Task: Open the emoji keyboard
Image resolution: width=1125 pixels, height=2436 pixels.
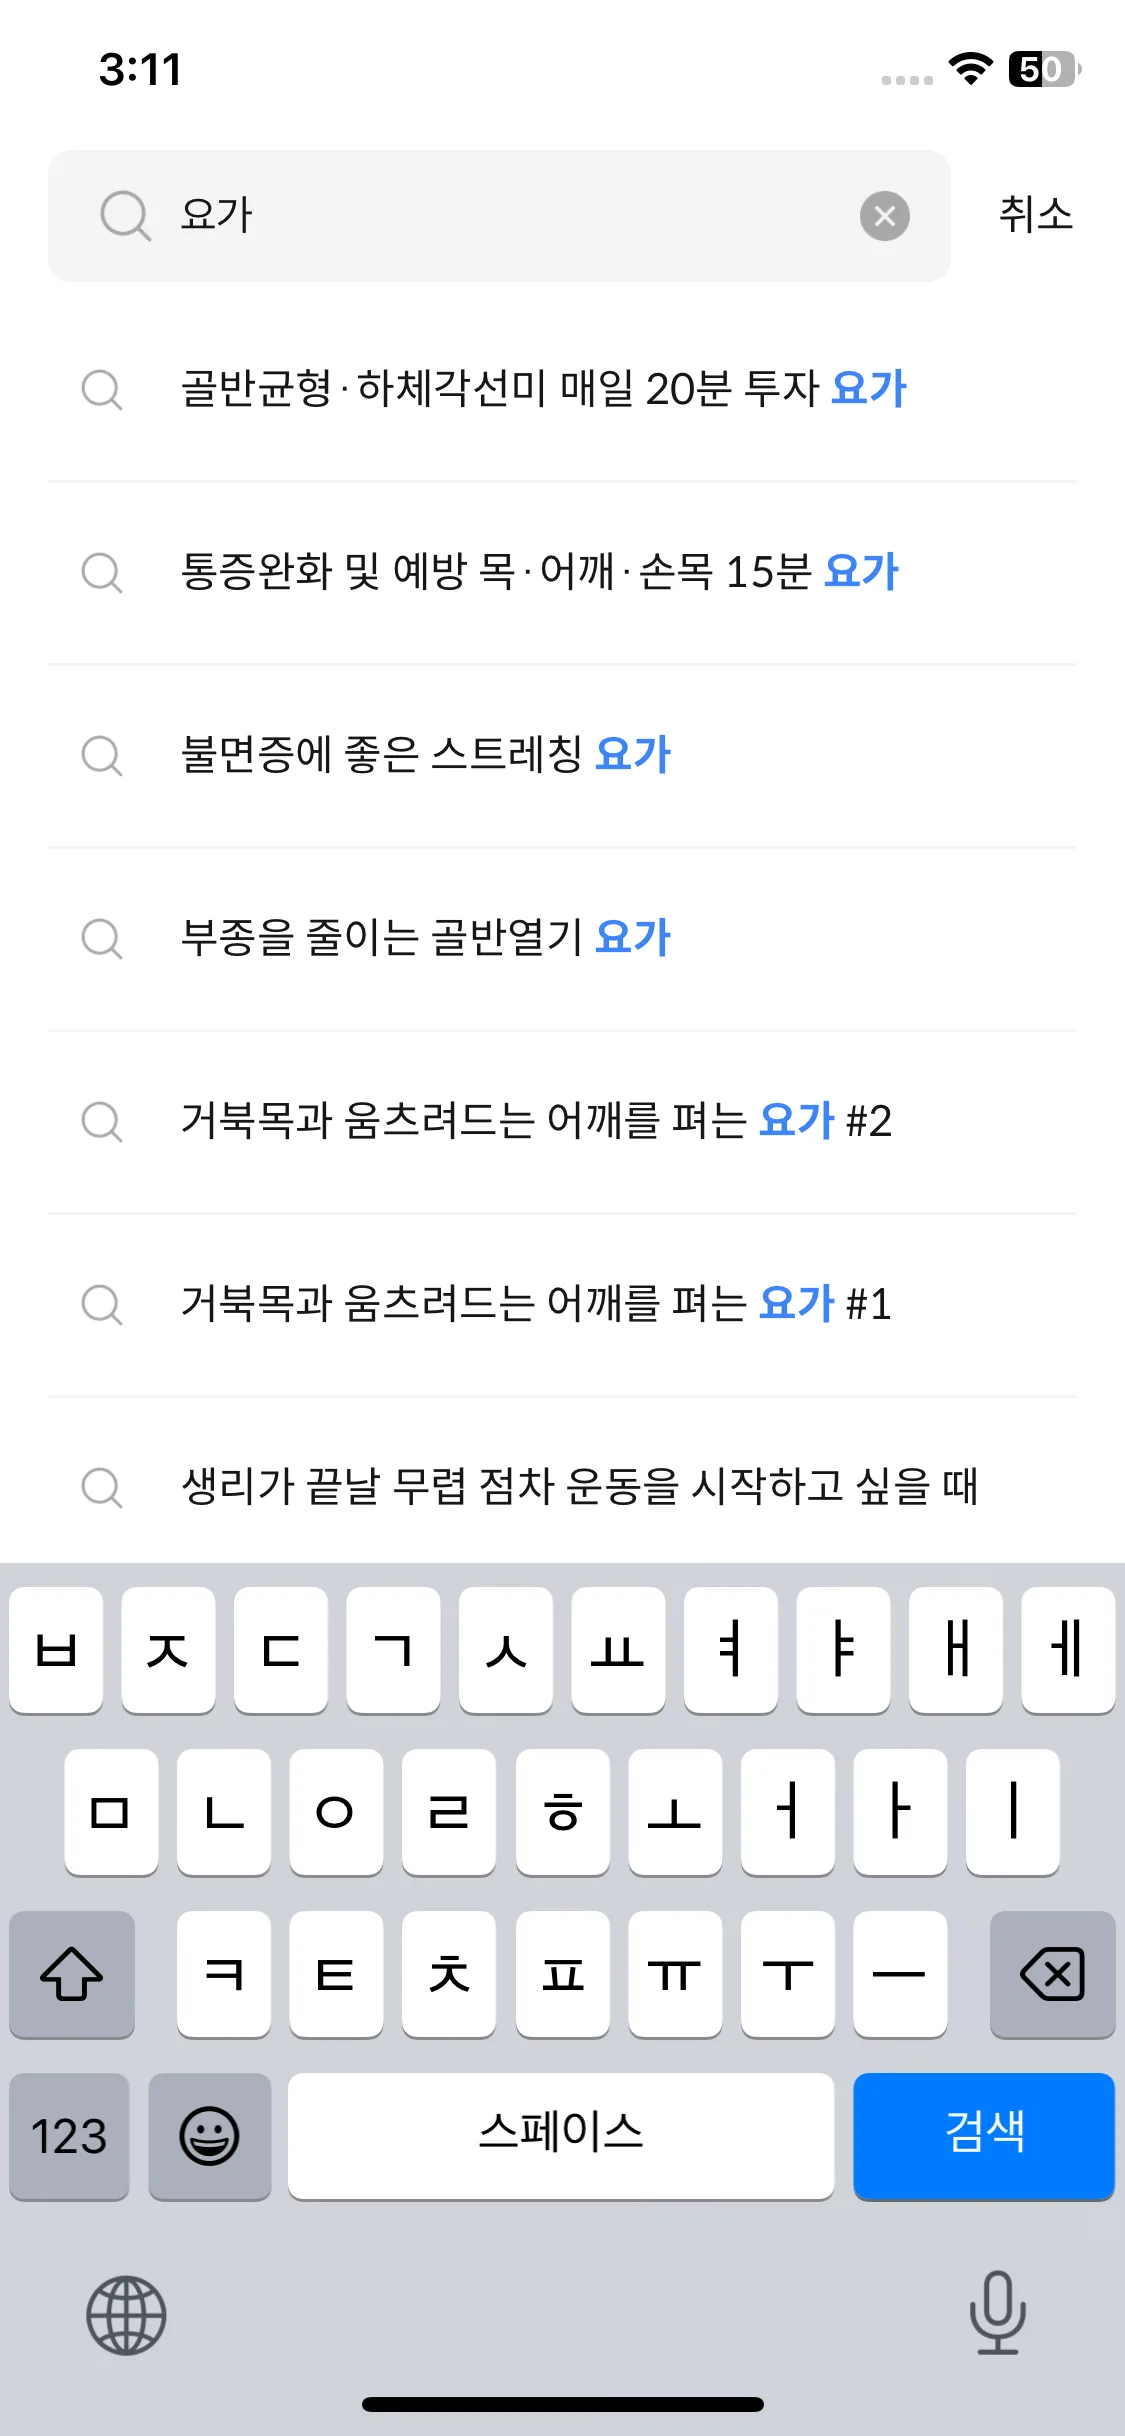Action: 209,2136
